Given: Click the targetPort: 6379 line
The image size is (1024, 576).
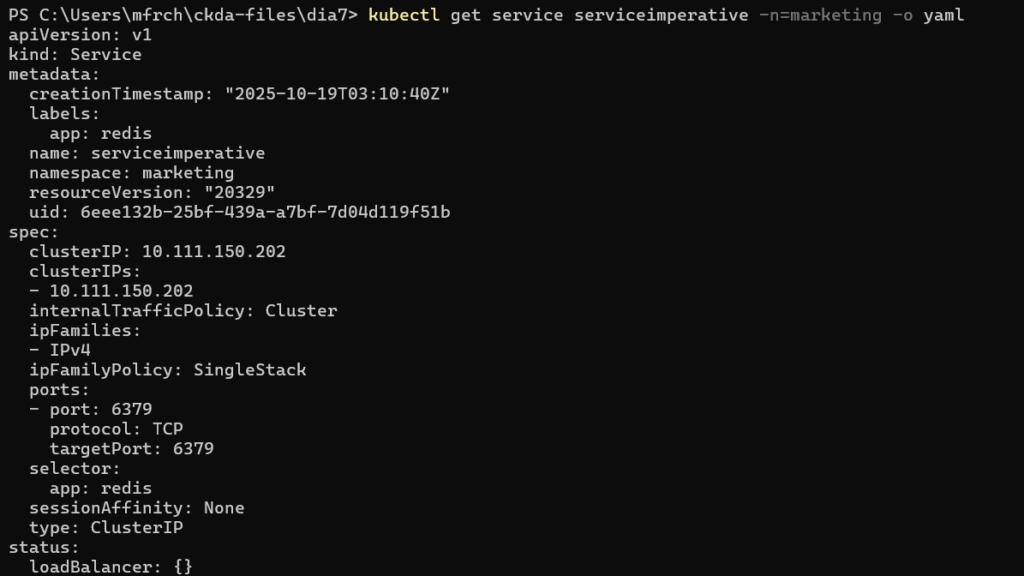Looking at the screenshot, I should tap(131, 449).
